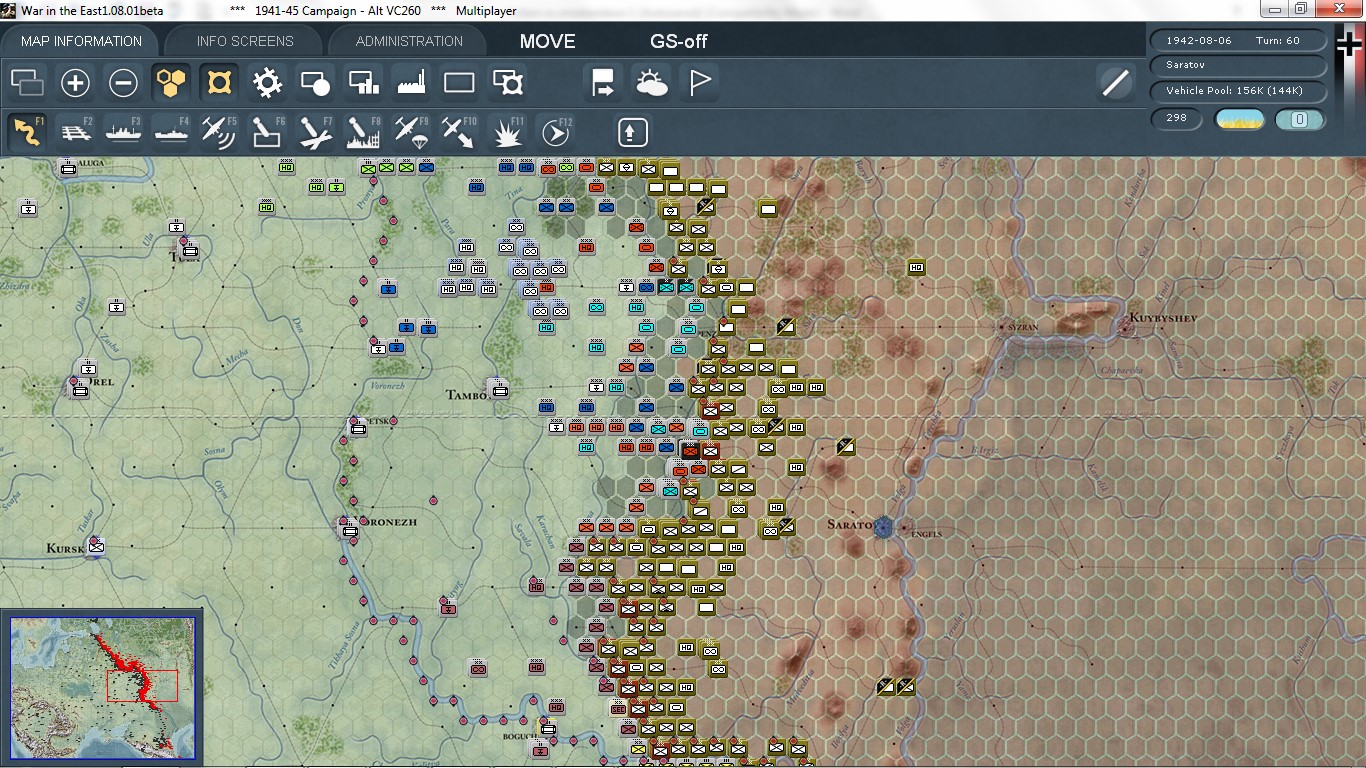Screen dimensions: 1366x768
Task: Click the MOVE mode label
Action: click(x=547, y=42)
